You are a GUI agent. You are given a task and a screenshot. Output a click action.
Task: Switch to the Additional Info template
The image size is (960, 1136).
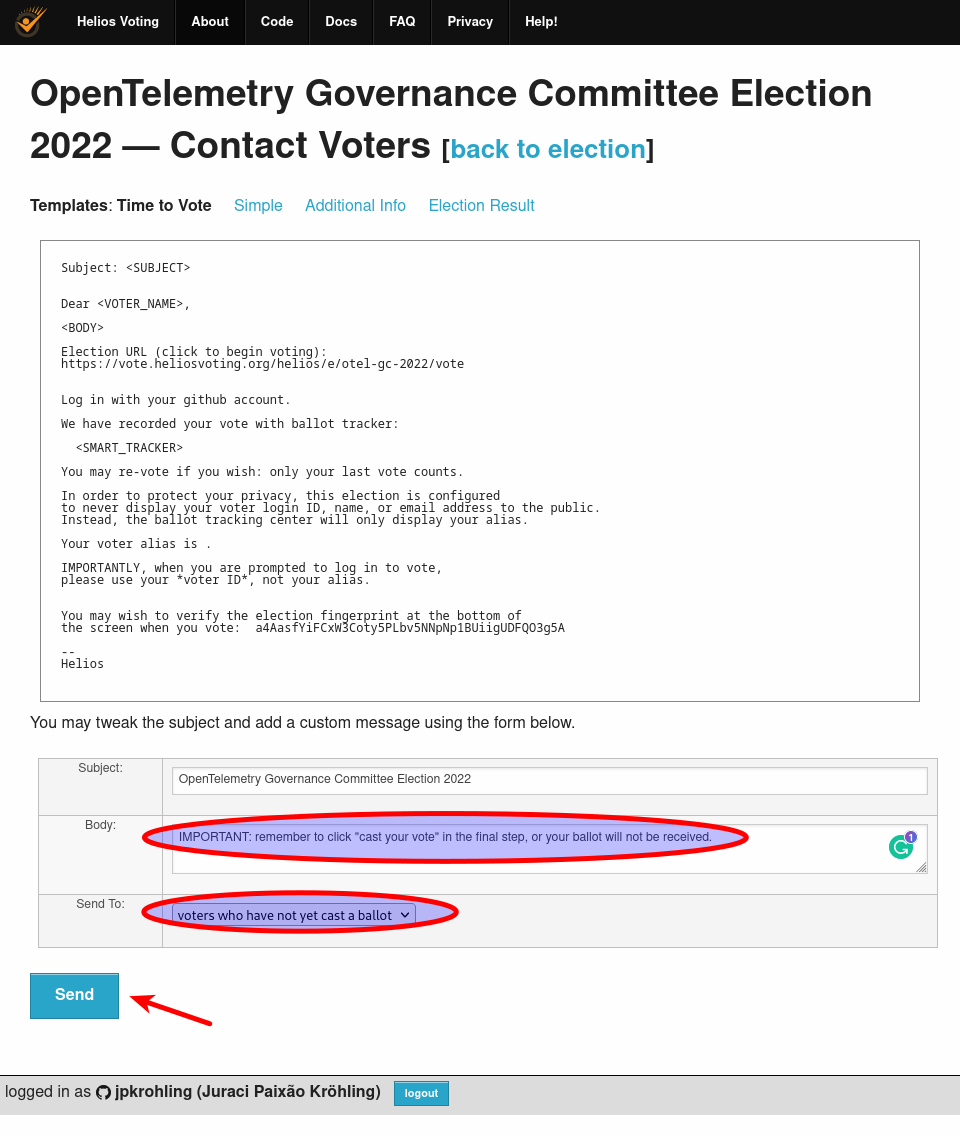click(x=355, y=205)
